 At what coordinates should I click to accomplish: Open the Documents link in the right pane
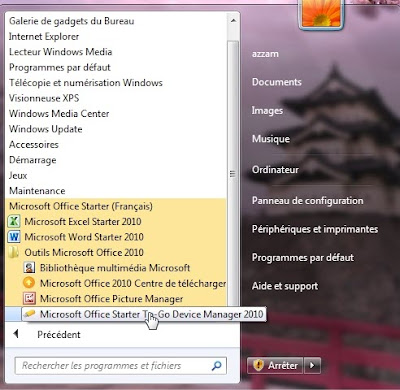tap(277, 82)
